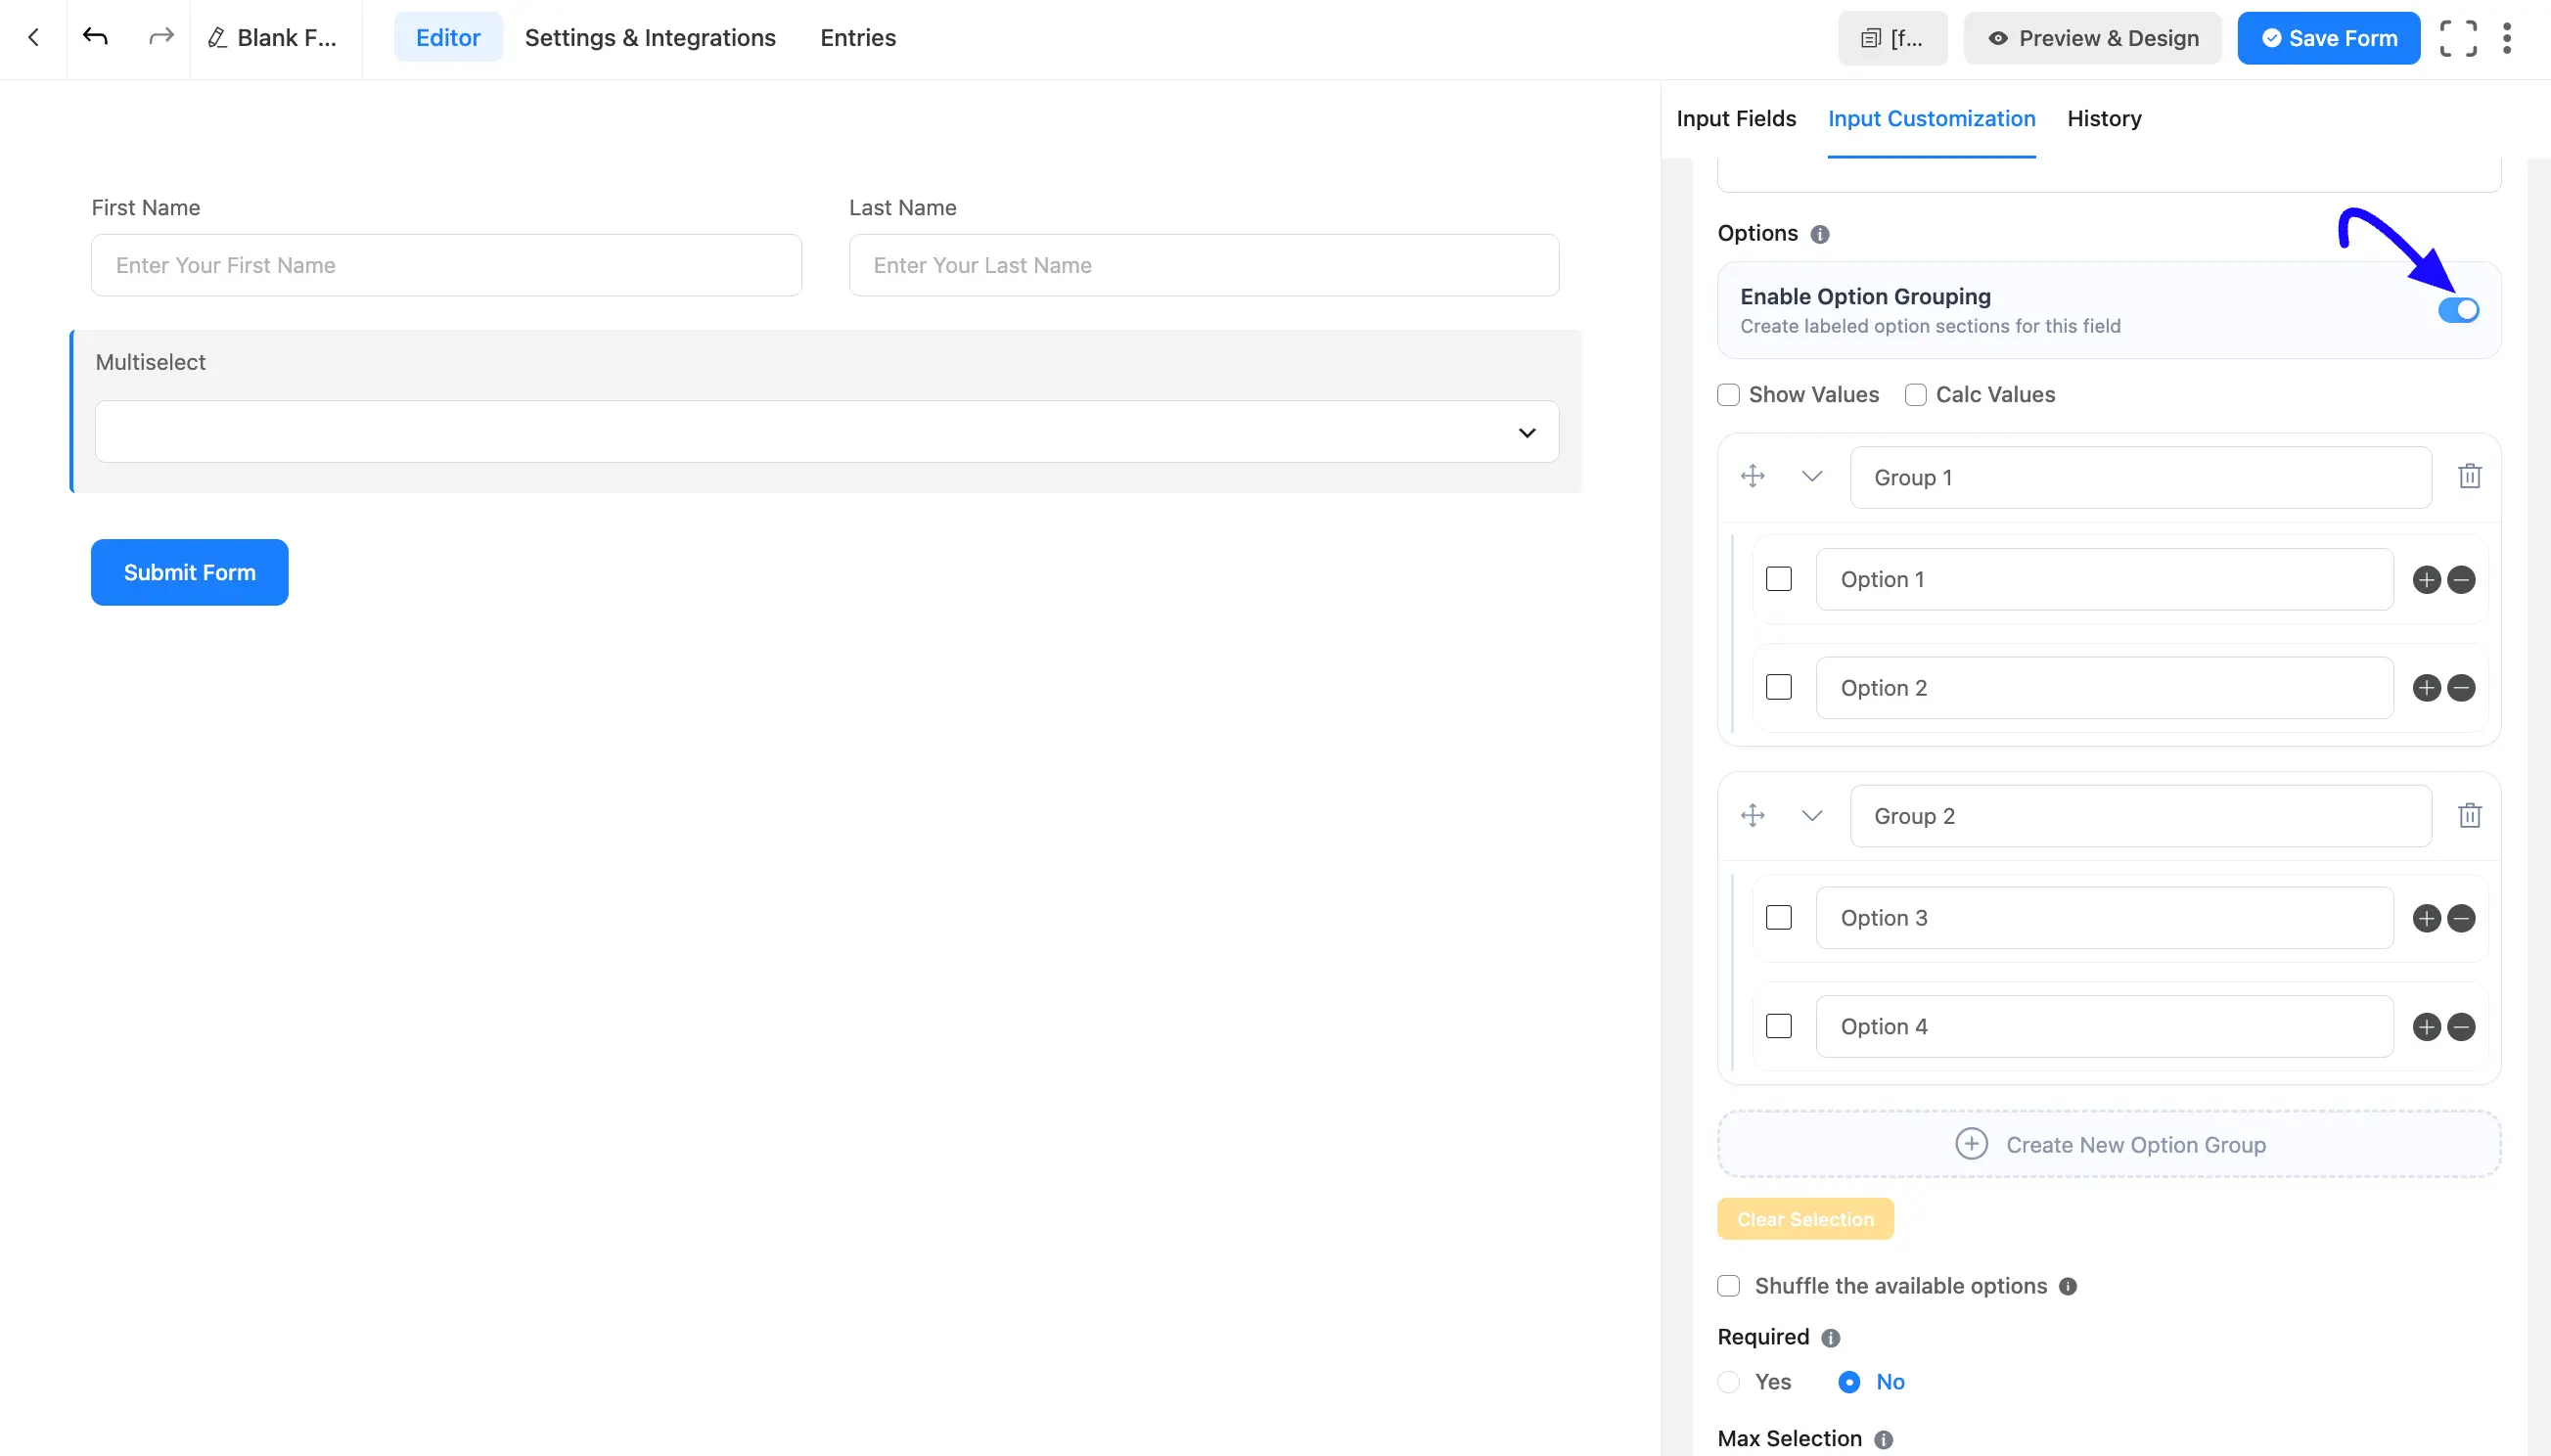Undo the last change
2551x1456 pixels.
pyautogui.click(x=95, y=38)
